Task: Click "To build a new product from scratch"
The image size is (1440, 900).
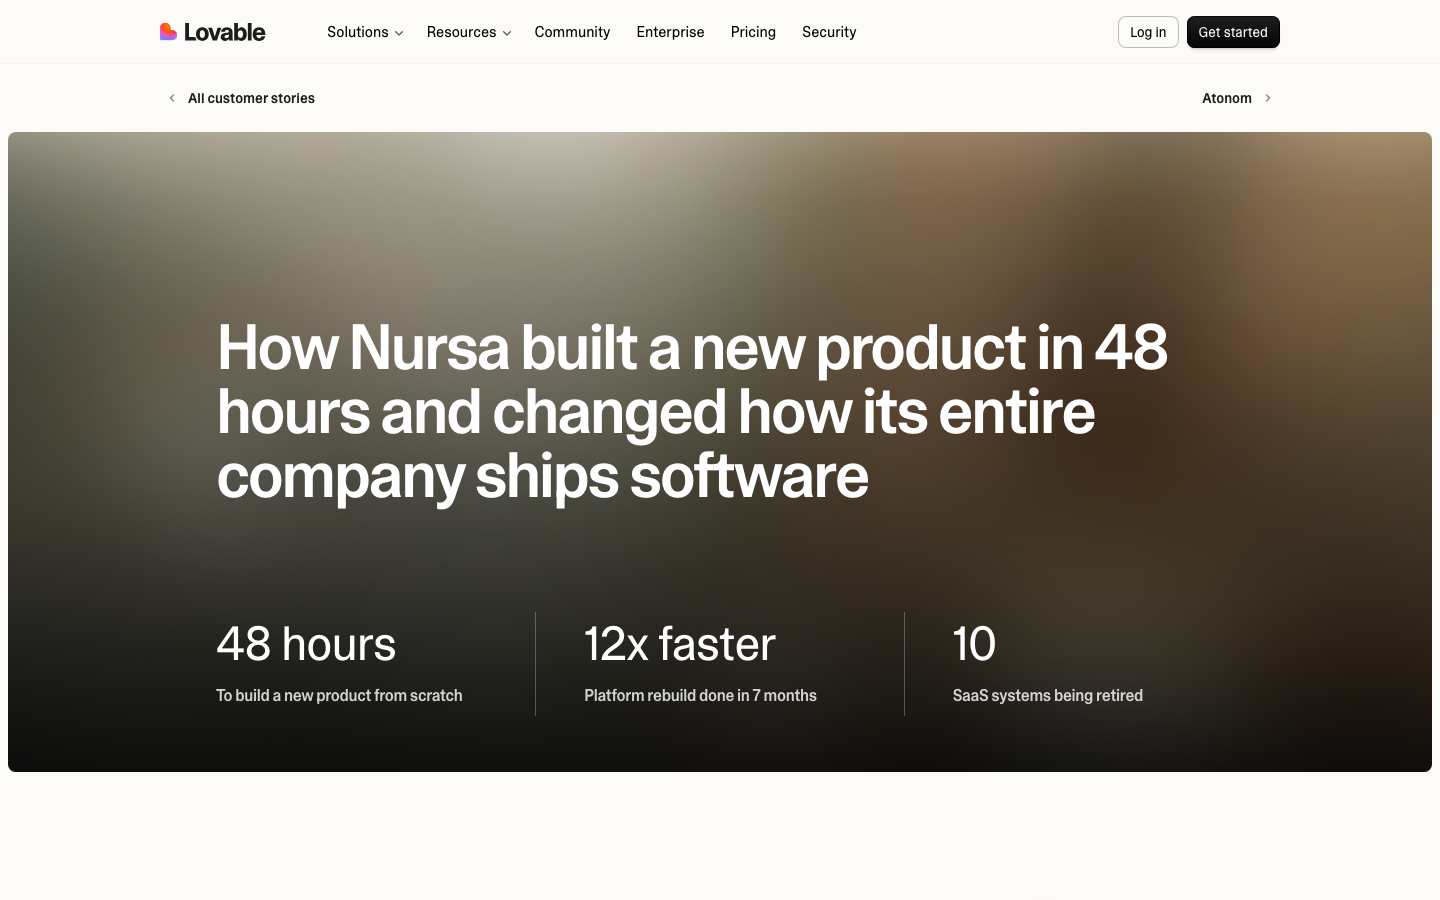Action: coord(339,695)
